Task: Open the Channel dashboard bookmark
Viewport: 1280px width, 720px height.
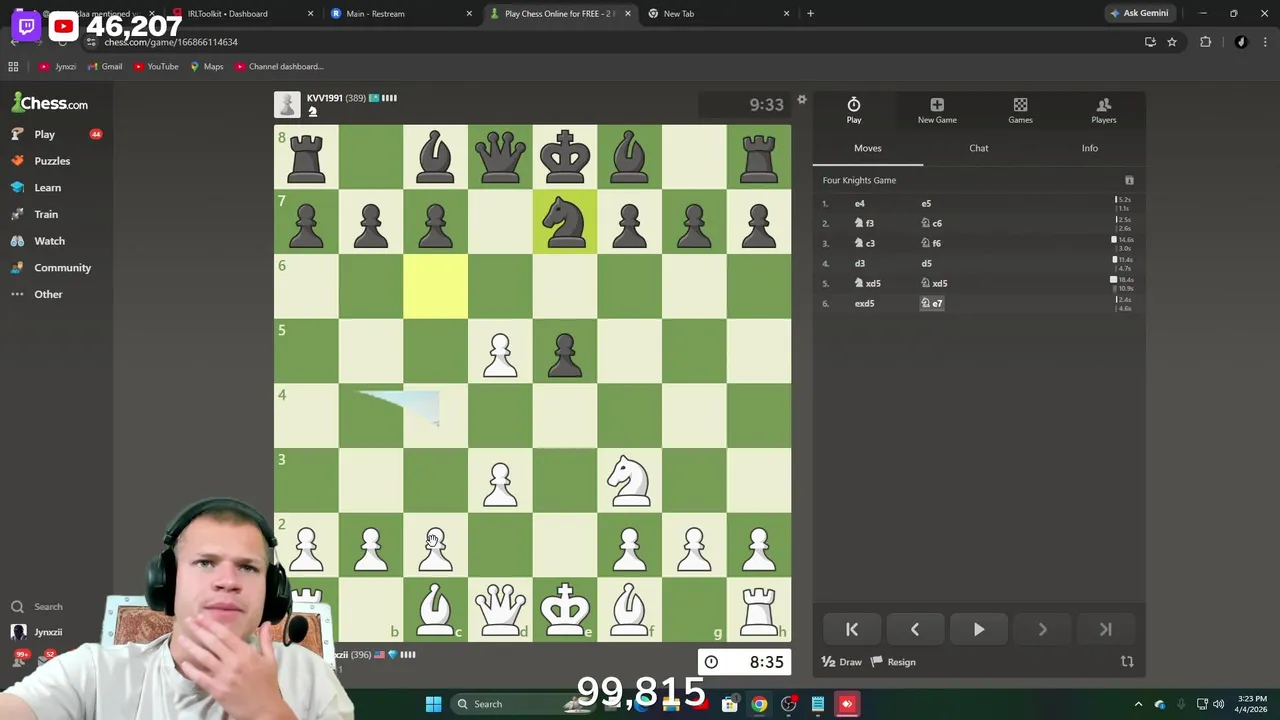Action: point(279,66)
